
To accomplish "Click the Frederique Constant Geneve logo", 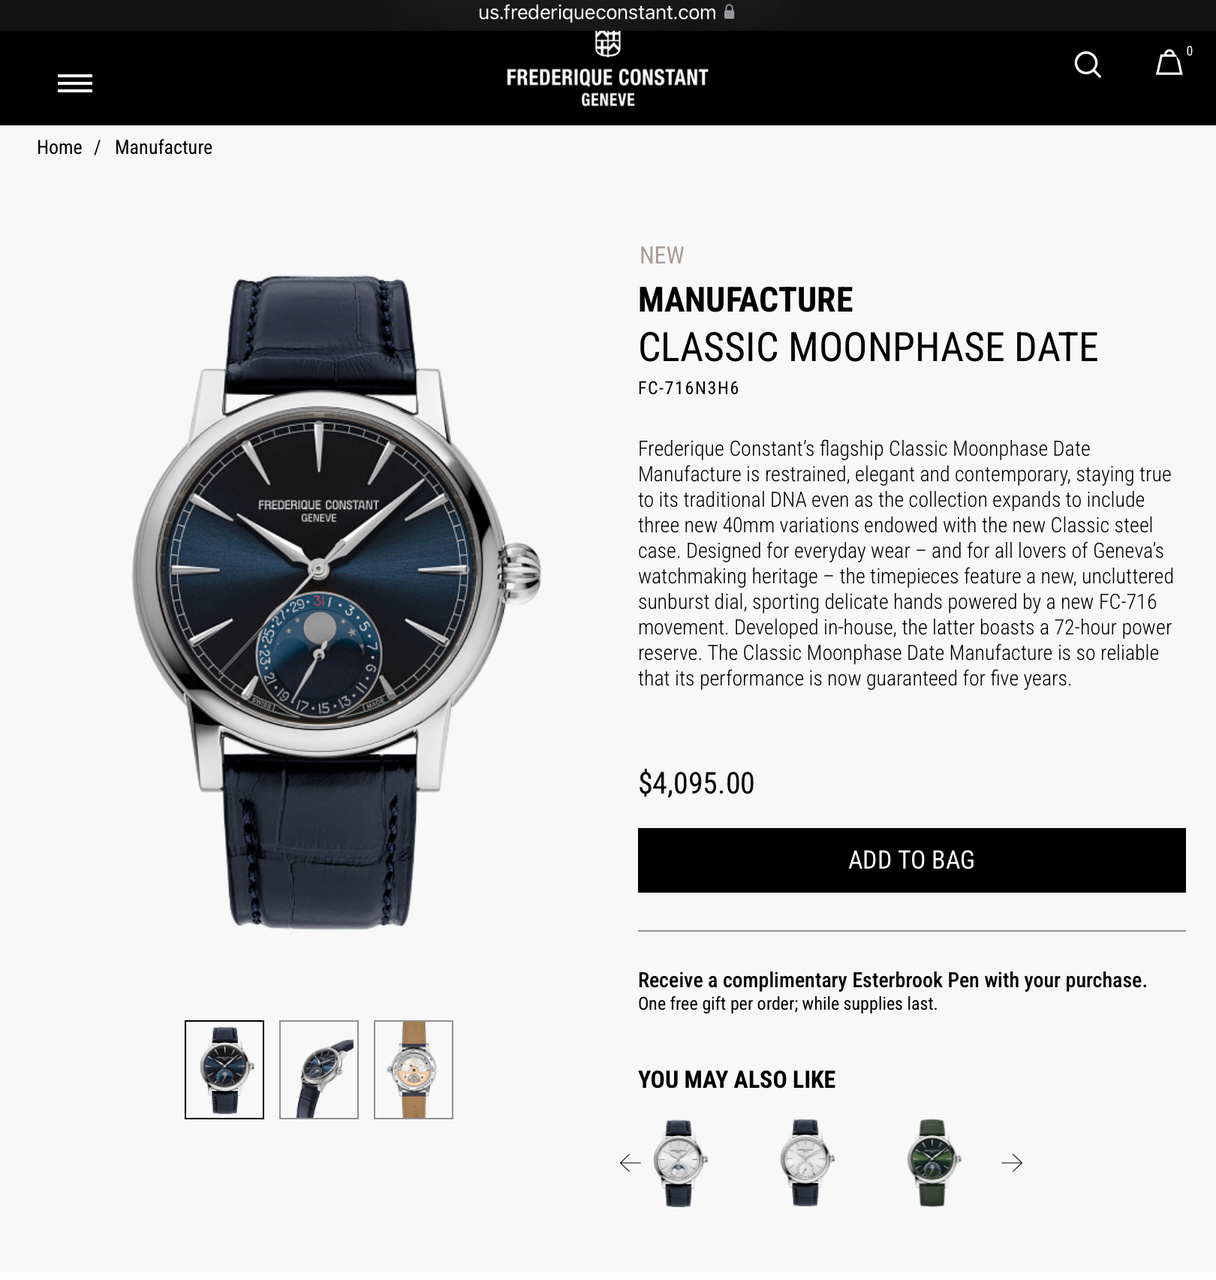I will [x=607, y=70].
